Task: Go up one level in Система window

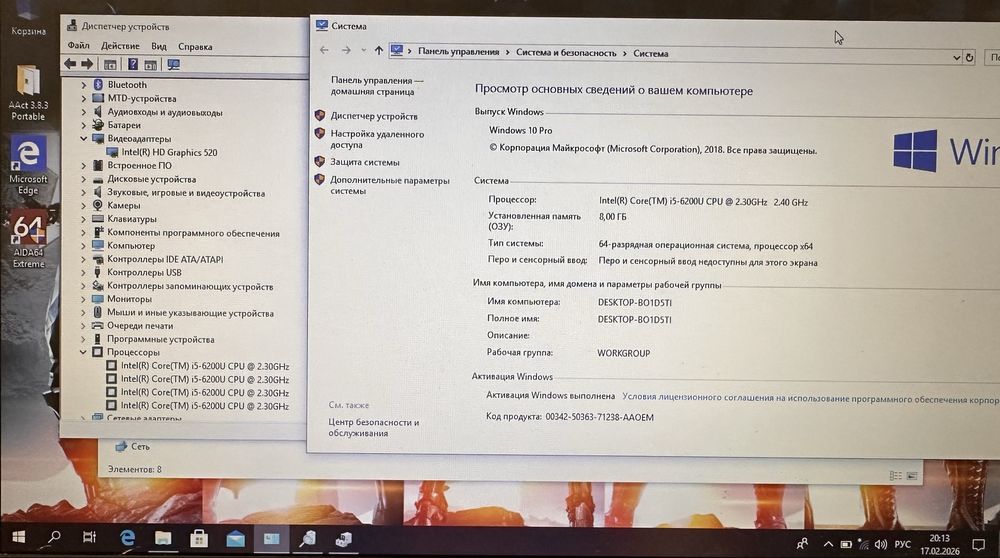Action: pyautogui.click(x=379, y=50)
